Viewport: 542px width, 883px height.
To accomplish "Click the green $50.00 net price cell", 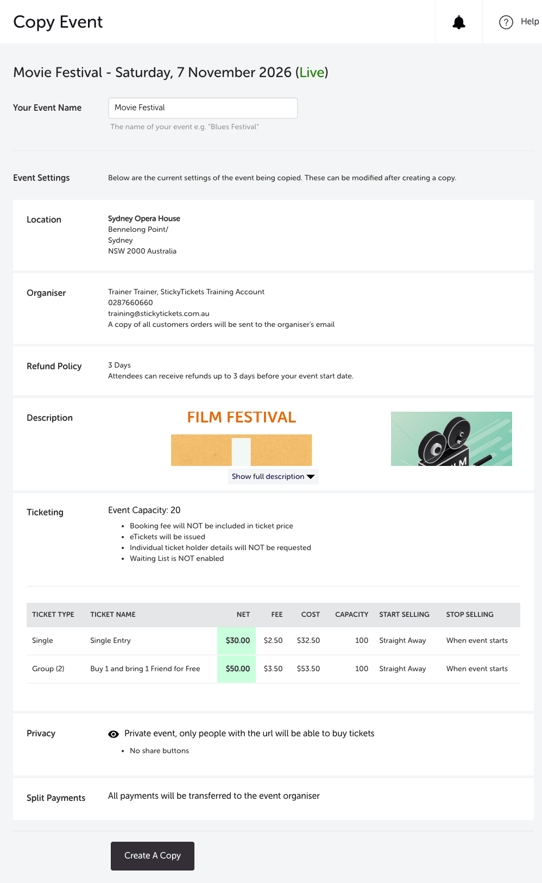I will coord(237,668).
